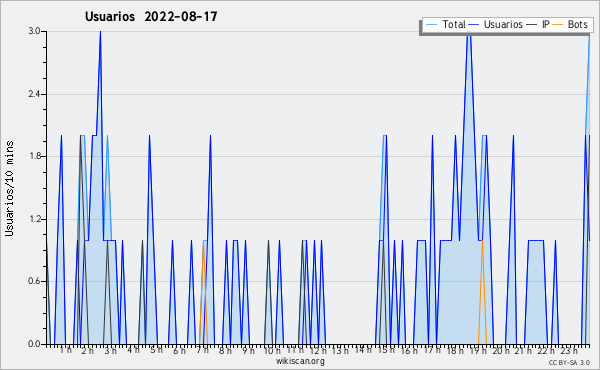Image resolution: width=600 pixels, height=370 pixels.
Task: Click the '10 h' x-axis label
Action: (x=272, y=351)
